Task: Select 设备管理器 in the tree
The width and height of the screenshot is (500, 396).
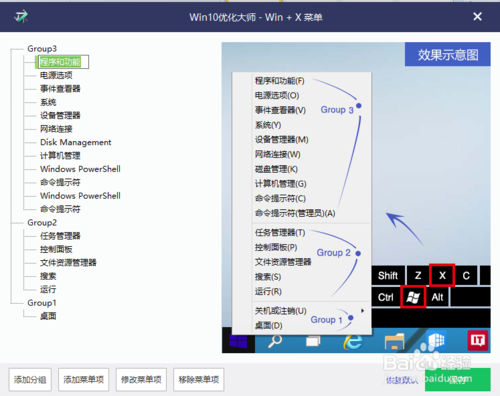Action: pyautogui.click(x=60, y=115)
